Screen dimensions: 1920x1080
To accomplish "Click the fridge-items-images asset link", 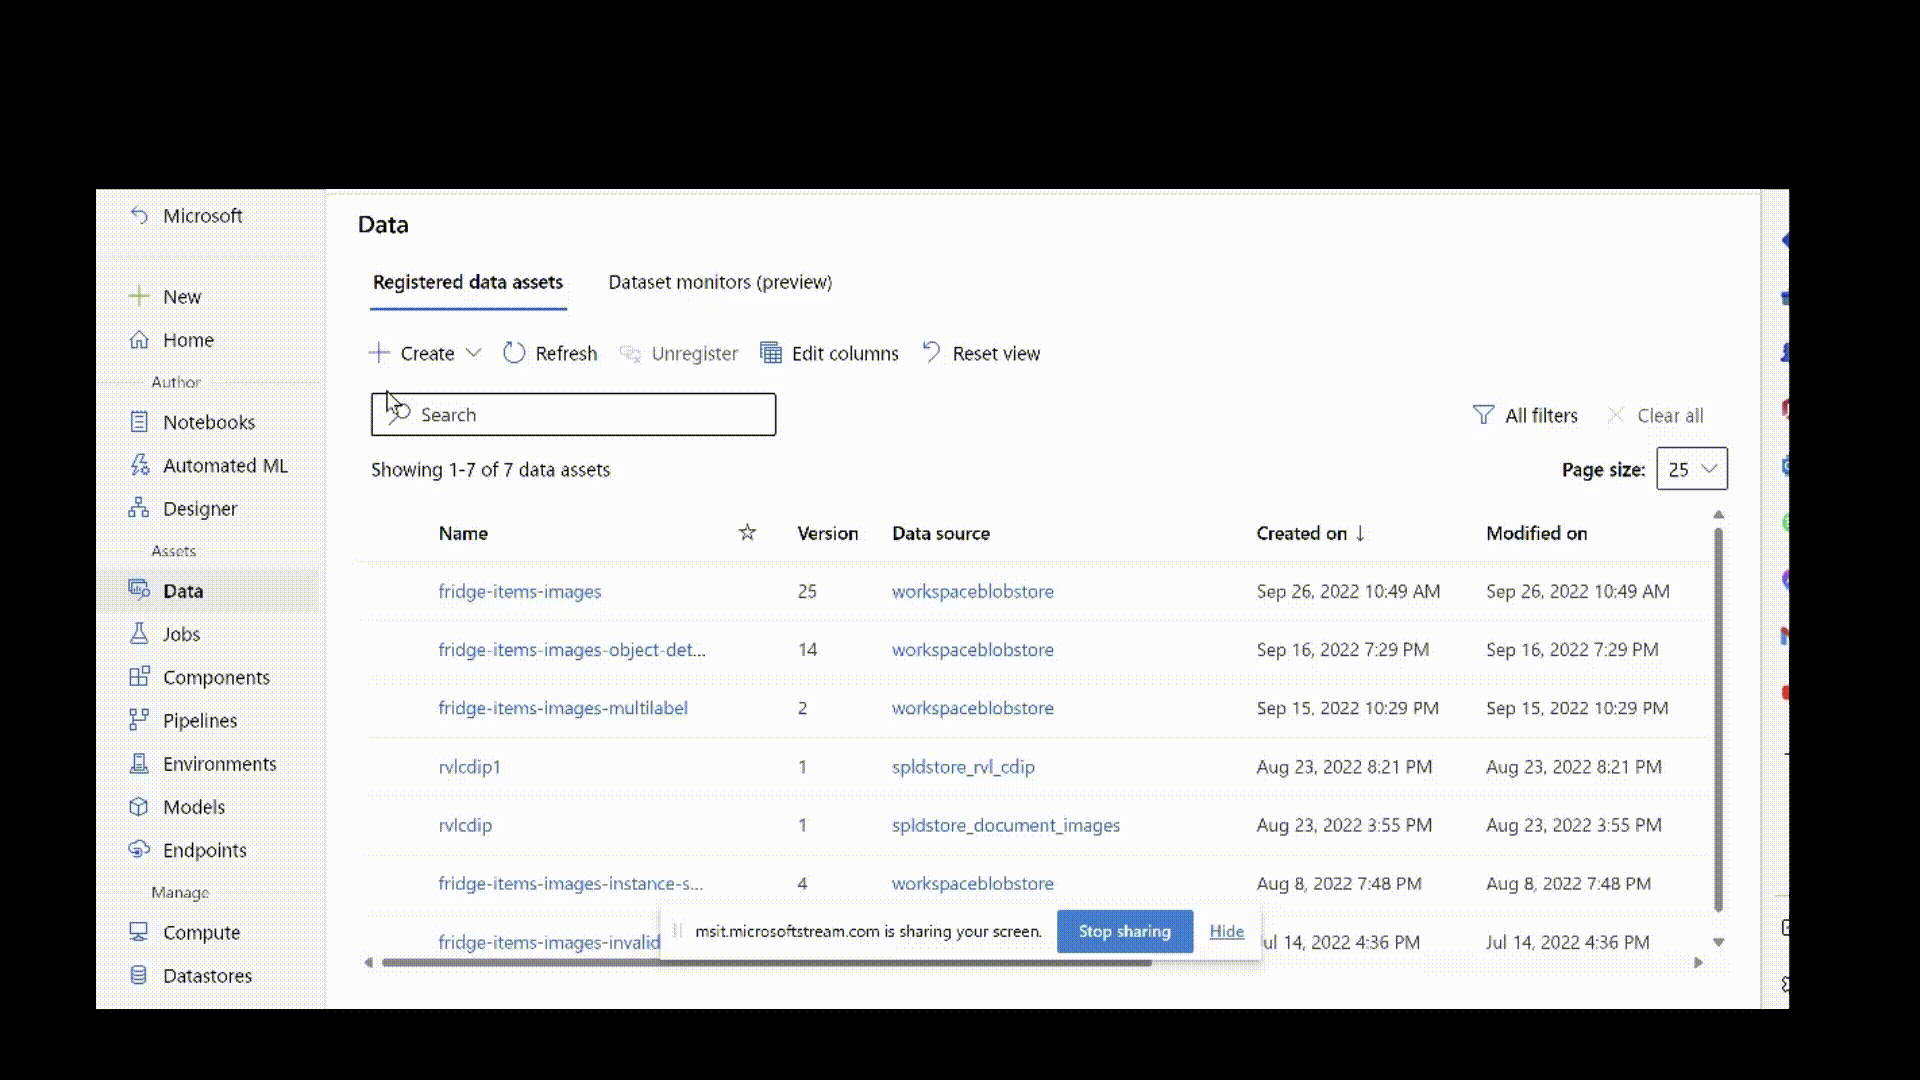I will click(520, 591).
